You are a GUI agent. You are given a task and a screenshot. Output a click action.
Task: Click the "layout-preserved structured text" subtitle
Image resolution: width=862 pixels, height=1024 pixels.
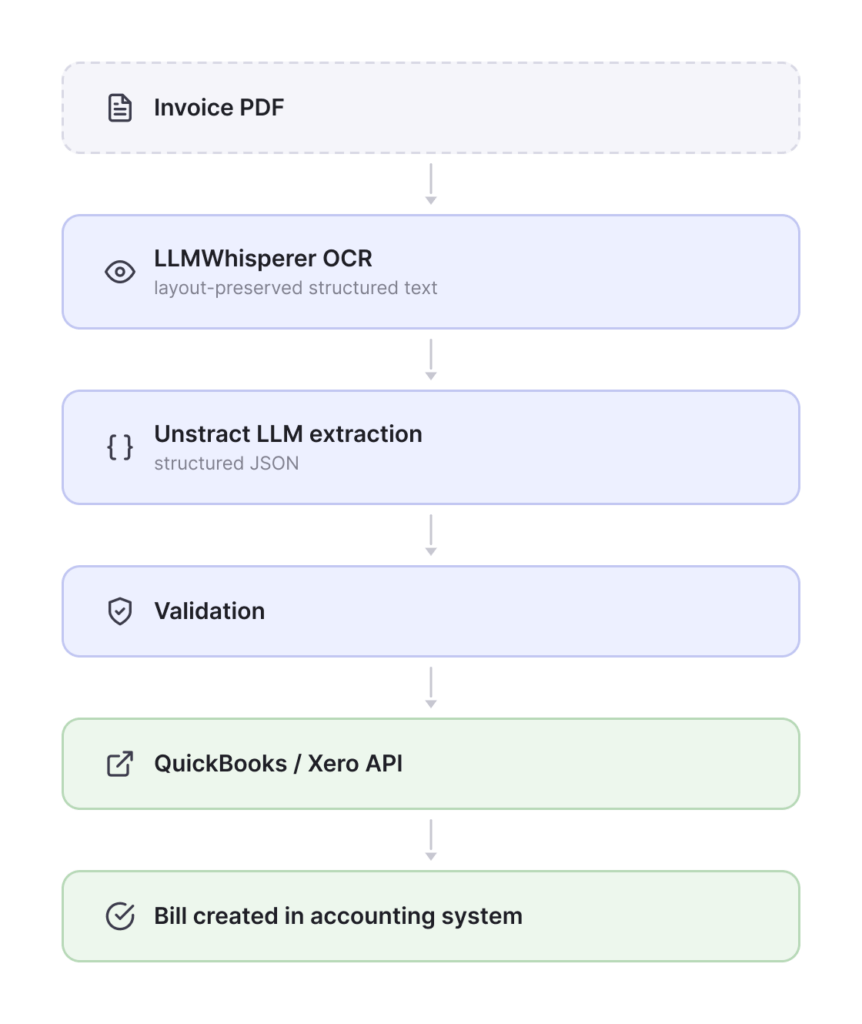point(295,288)
